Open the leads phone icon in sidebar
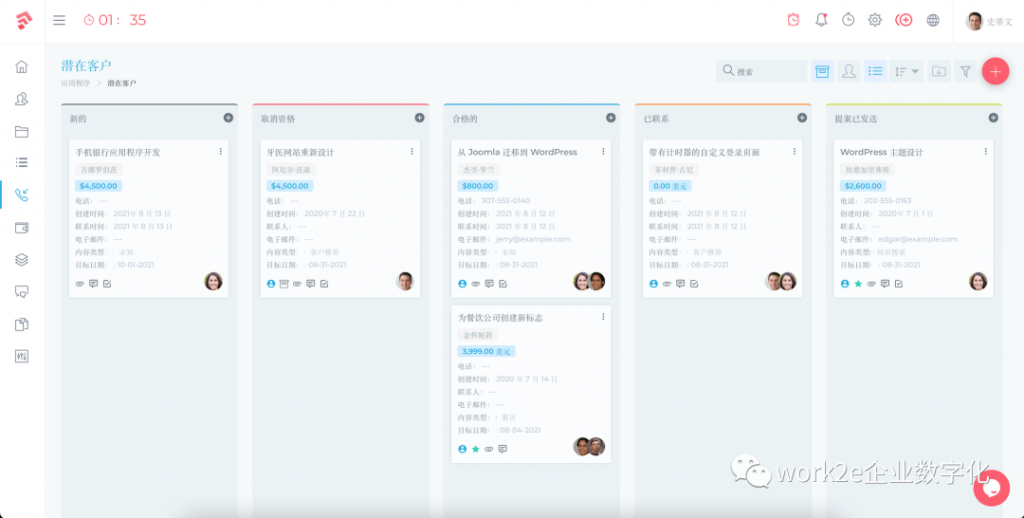The image size is (1024, 518). [21, 195]
